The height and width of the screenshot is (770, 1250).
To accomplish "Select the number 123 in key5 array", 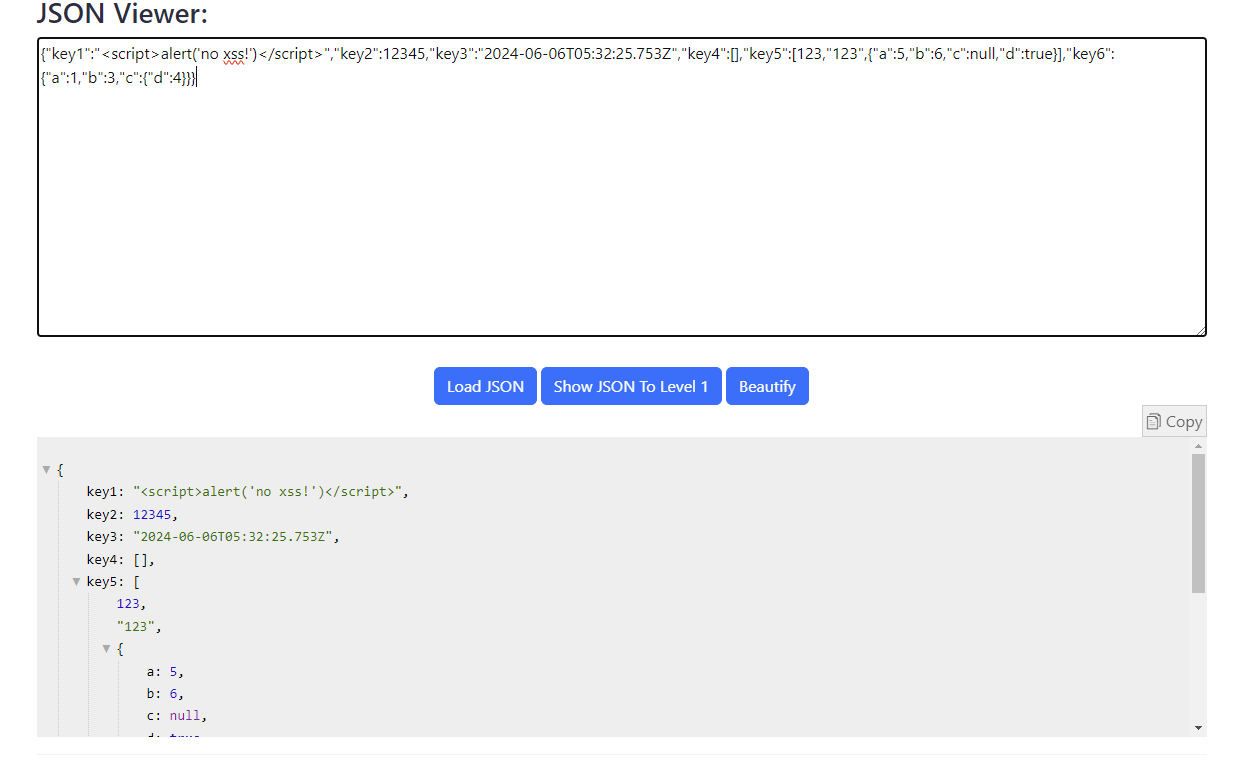I will 128,604.
